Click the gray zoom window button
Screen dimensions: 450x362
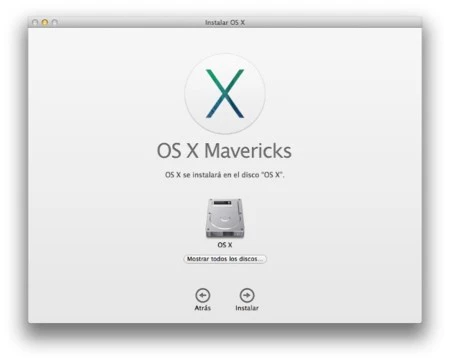pos(55,22)
